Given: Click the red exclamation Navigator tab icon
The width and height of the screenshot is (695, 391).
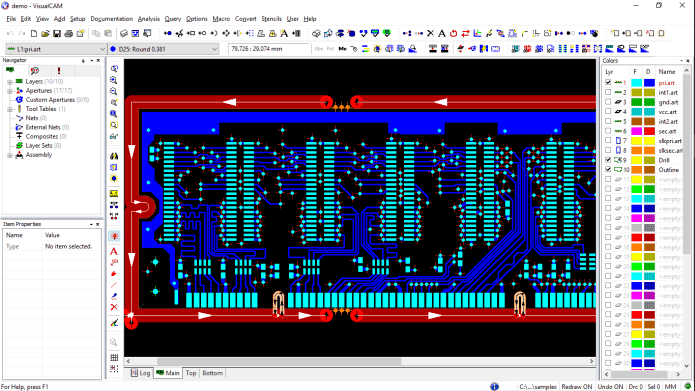Looking at the screenshot, I should [x=59, y=70].
